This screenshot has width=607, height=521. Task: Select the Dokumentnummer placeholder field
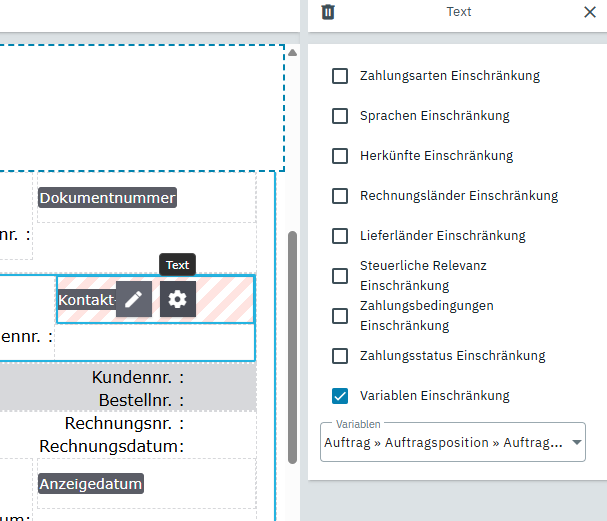107,198
